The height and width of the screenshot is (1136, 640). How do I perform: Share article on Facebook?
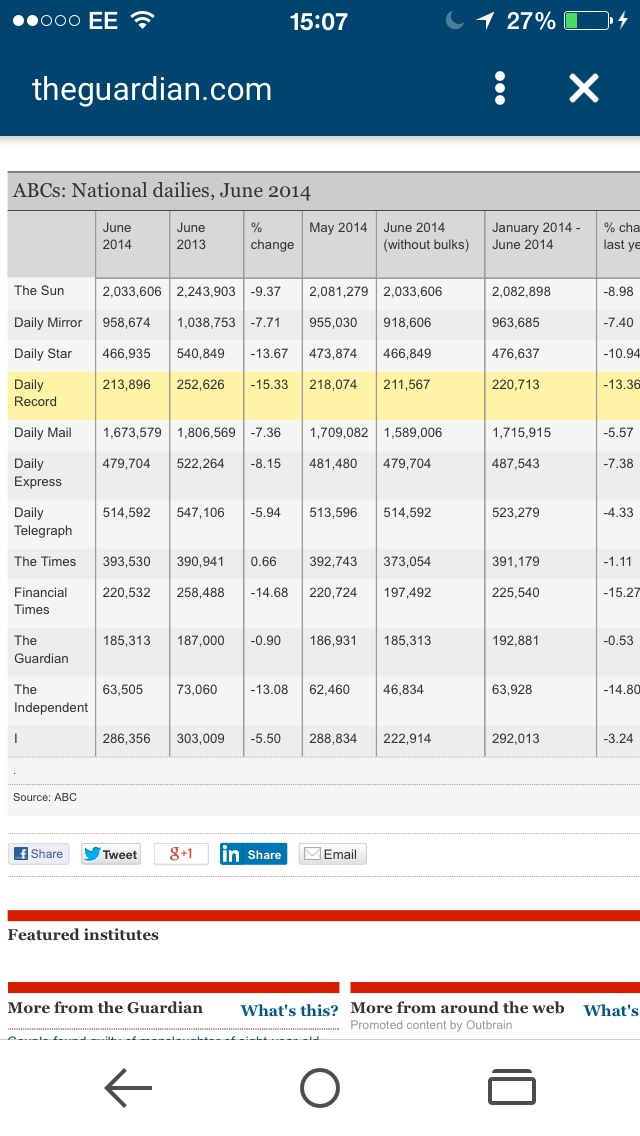pos(38,854)
